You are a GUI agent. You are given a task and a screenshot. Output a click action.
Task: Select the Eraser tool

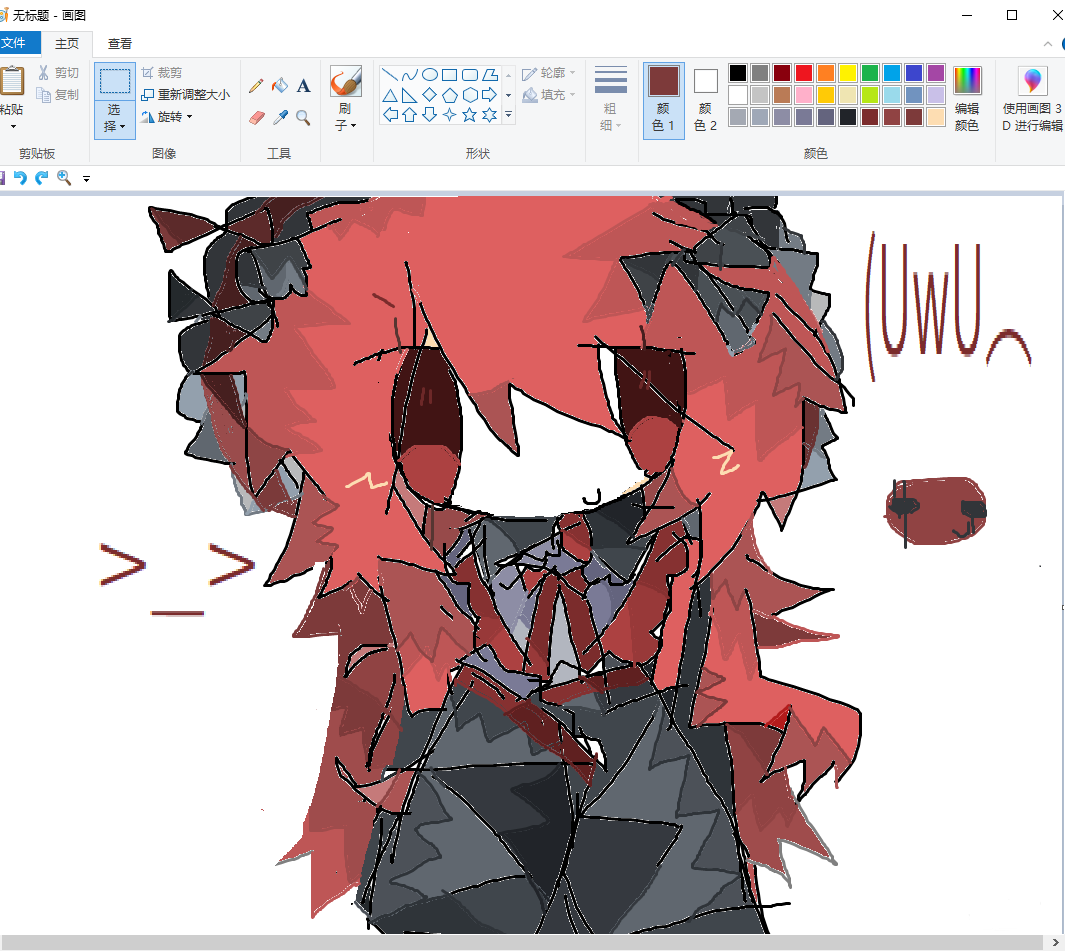[256, 118]
